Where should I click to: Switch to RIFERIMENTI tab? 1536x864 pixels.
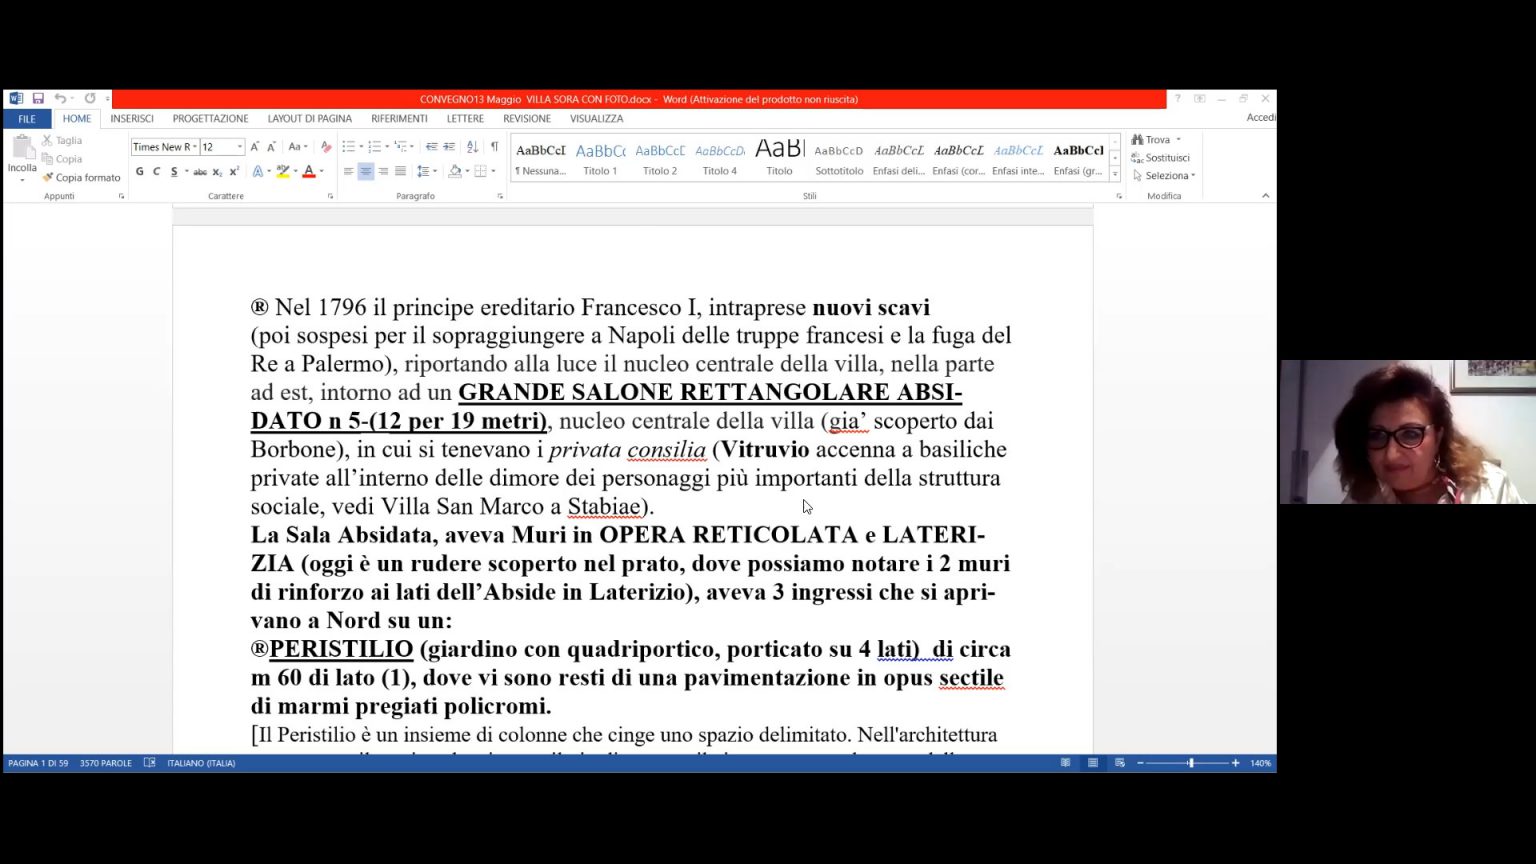tap(399, 118)
